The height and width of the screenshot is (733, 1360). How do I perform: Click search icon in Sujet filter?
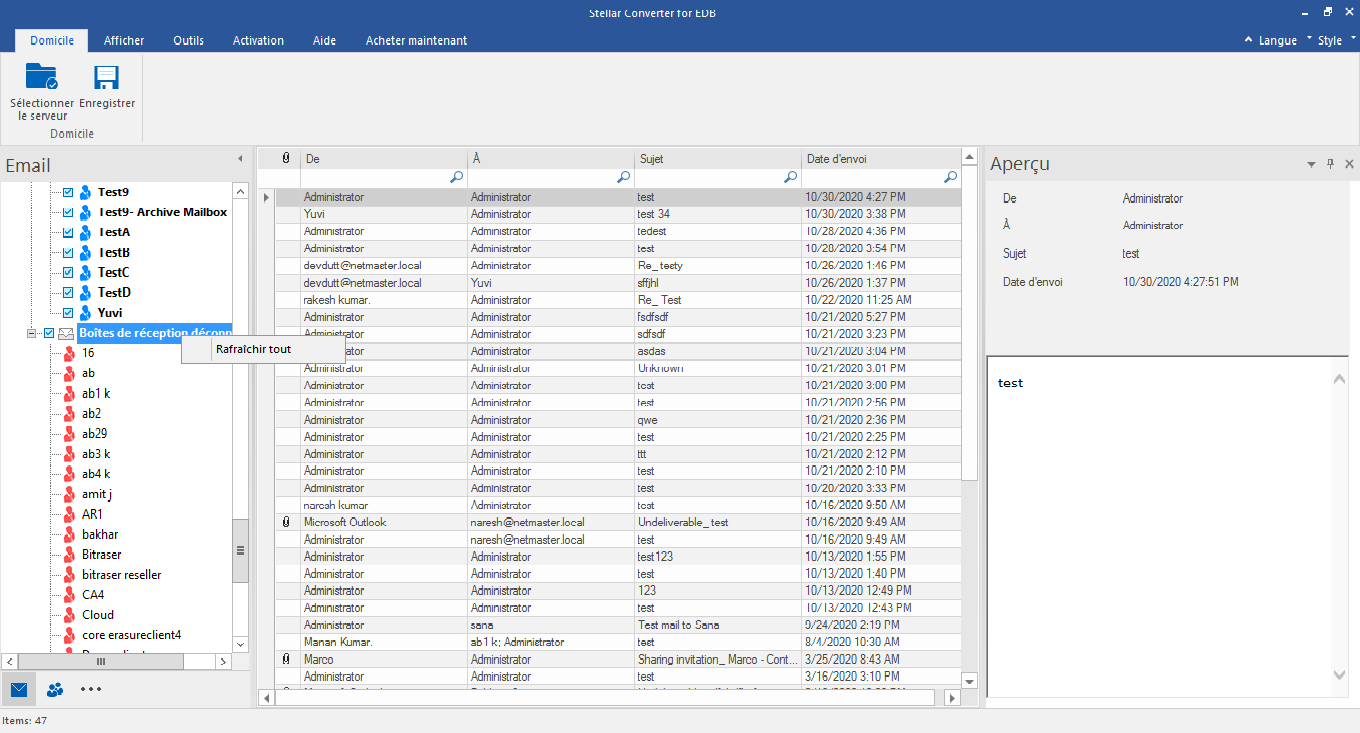coord(791,177)
